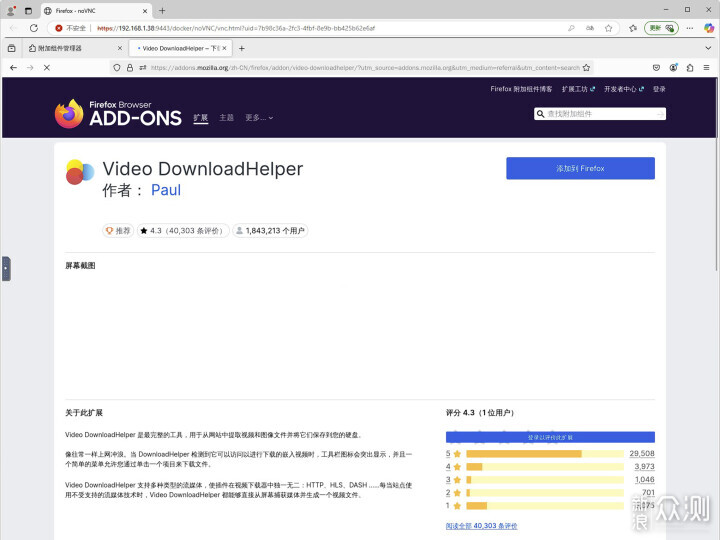Expand the 更多... dropdown menu
720x540 pixels.
(x=259, y=118)
